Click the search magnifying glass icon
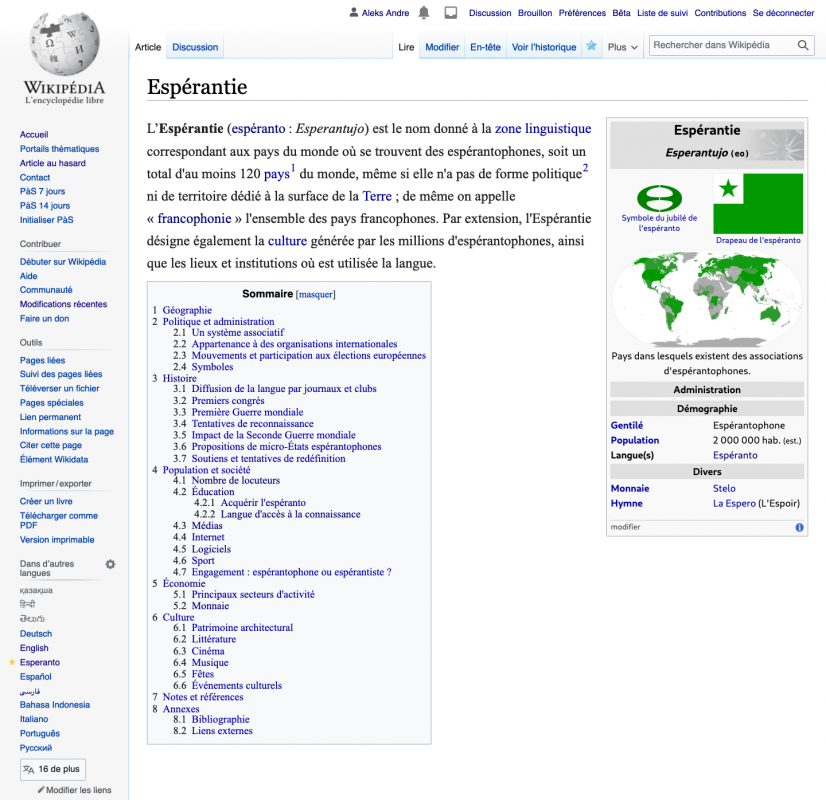The width and height of the screenshot is (826, 800). [803, 45]
